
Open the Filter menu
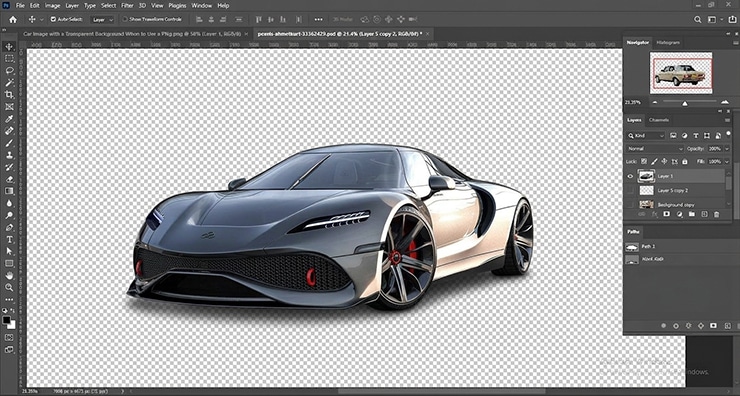(x=127, y=6)
